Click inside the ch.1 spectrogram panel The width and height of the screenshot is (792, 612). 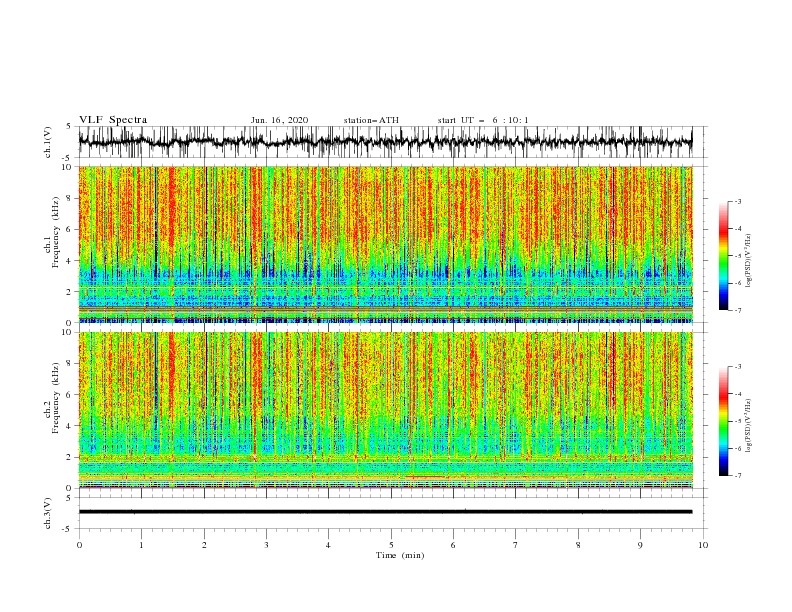[385, 244]
